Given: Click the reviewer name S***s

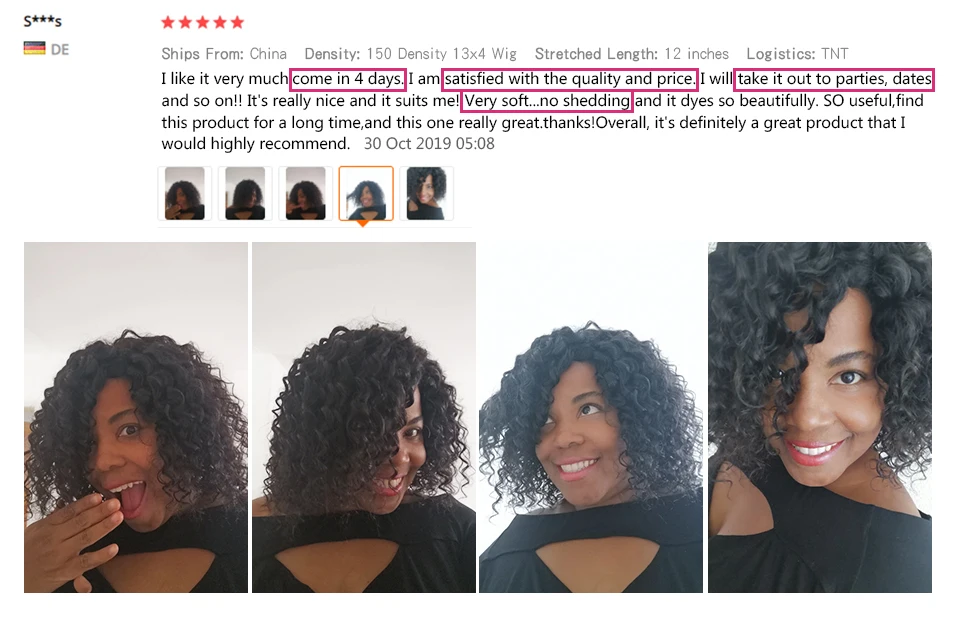Looking at the screenshot, I should click(43, 21).
